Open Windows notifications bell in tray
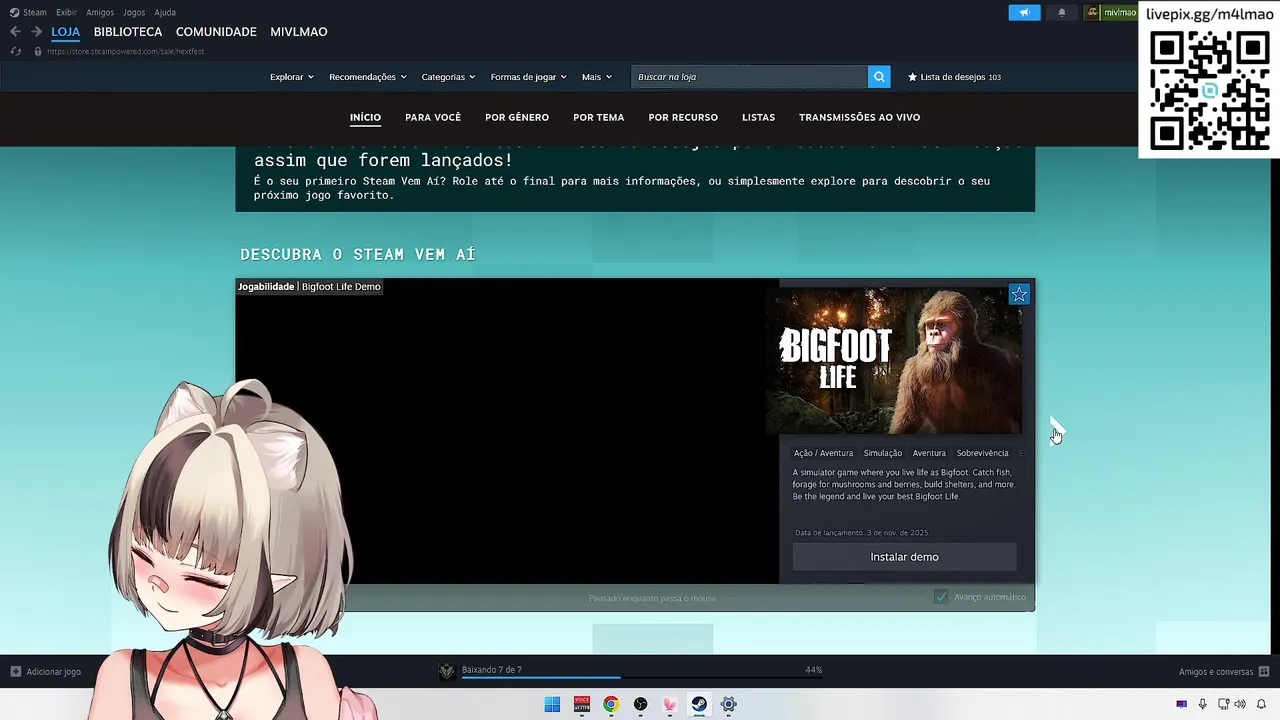Image resolution: width=1280 pixels, height=720 pixels. pos(1262,704)
